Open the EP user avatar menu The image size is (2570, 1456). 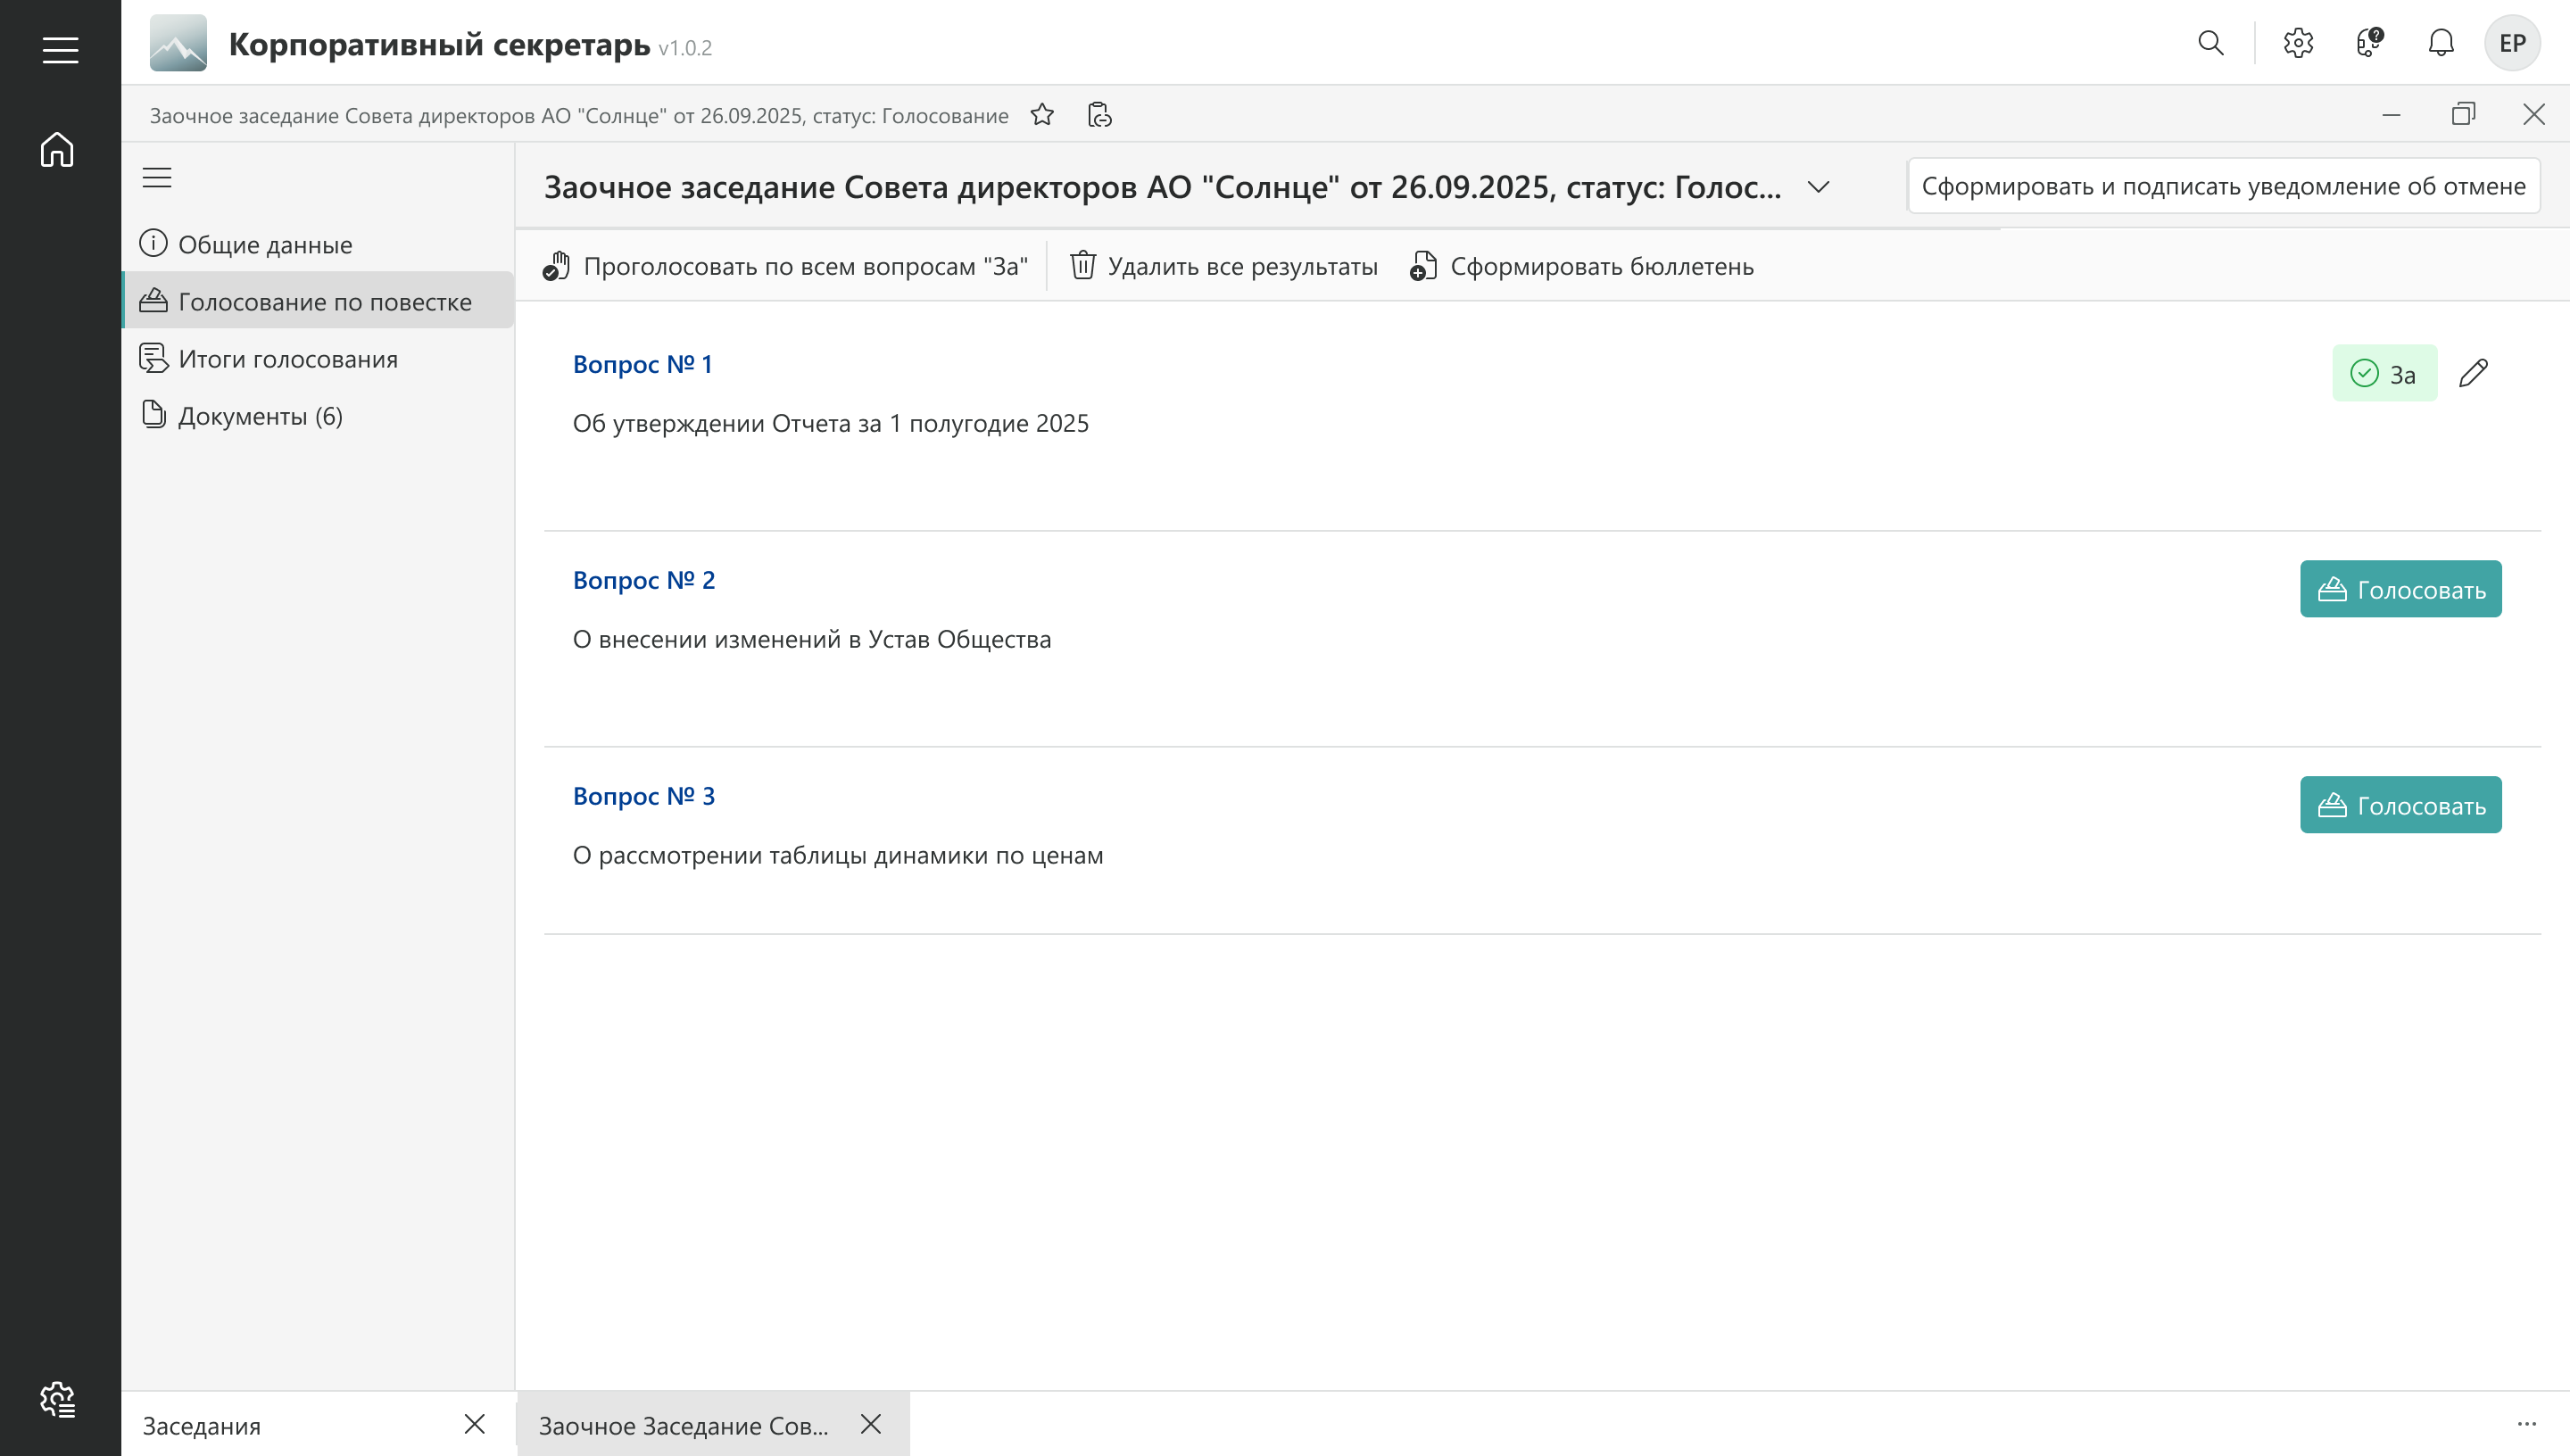(x=2512, y=43)
